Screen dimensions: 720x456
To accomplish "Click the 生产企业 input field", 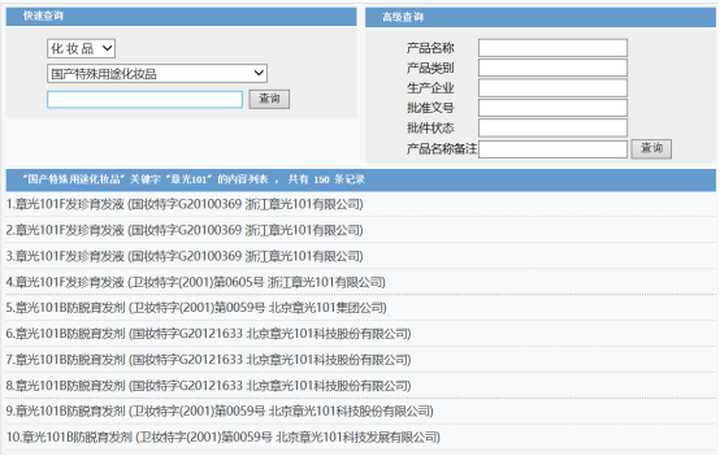I will [553, 88].
